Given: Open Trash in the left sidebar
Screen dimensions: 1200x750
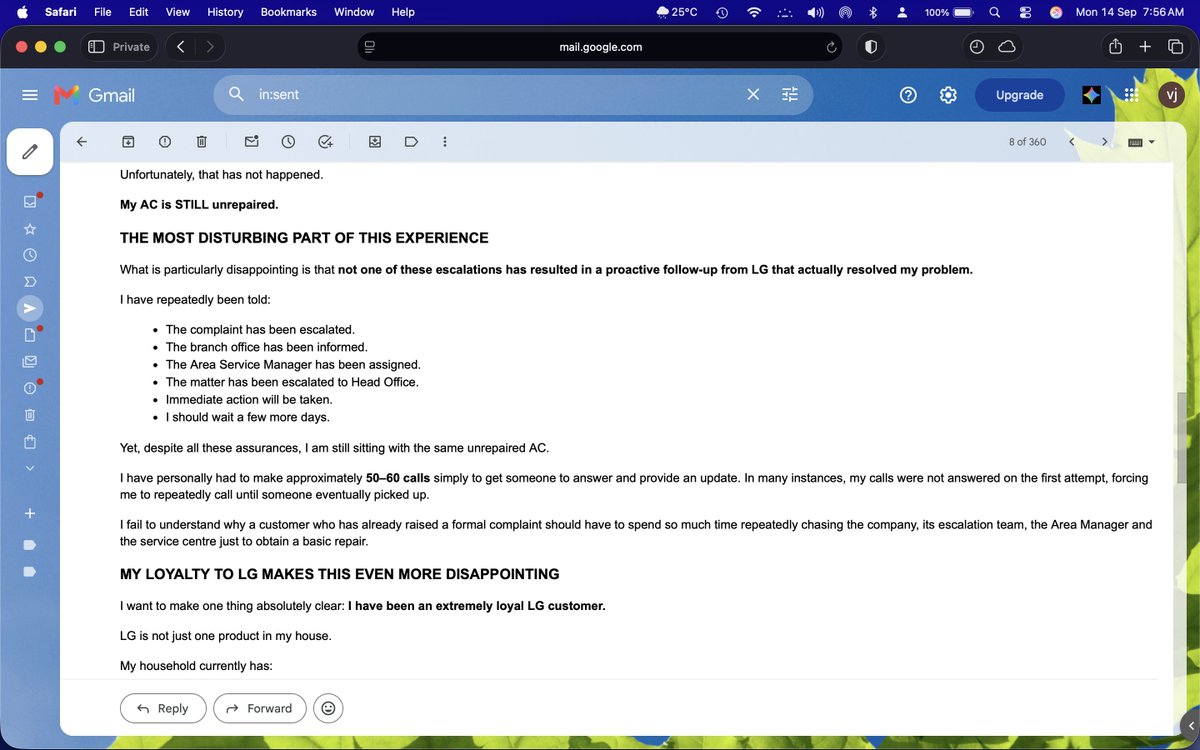Looking at the screenshot, I should (x=30, y=414).
